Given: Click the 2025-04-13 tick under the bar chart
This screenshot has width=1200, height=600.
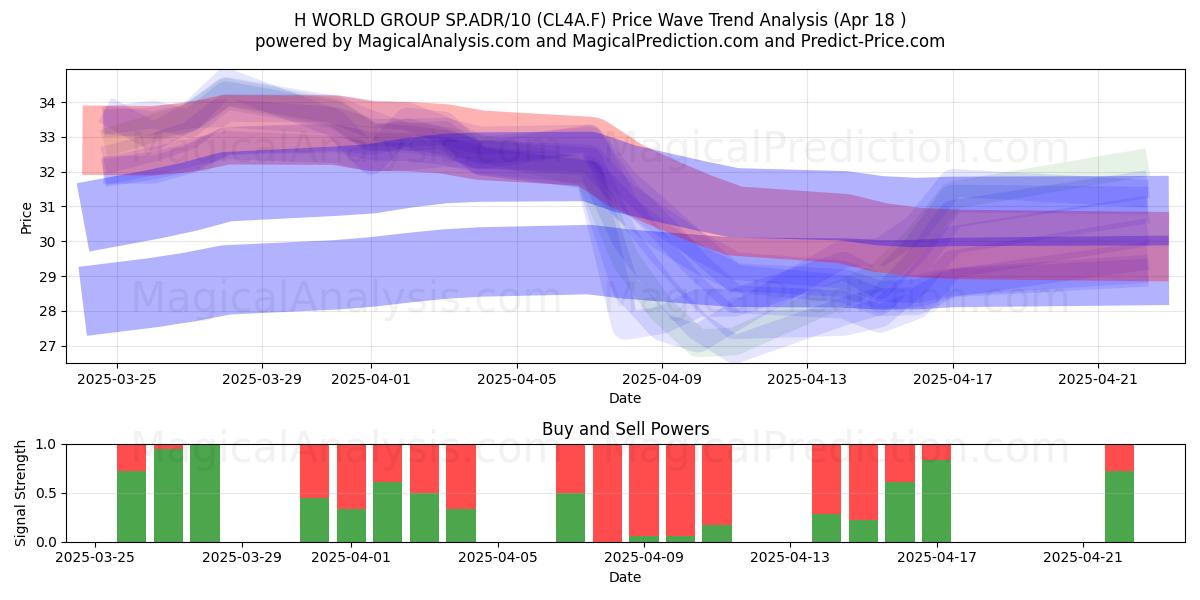Looking at the screenshot, I should tap(790, 558).
